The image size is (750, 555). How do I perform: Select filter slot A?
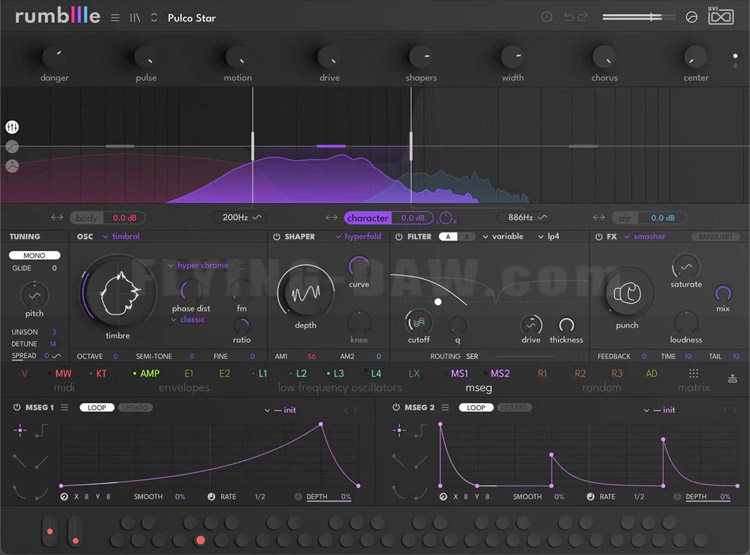[448, 237]
